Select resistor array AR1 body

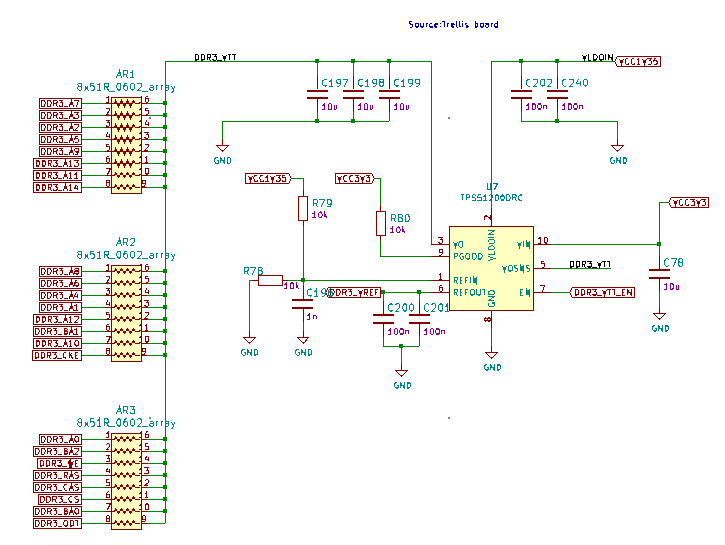125,143
